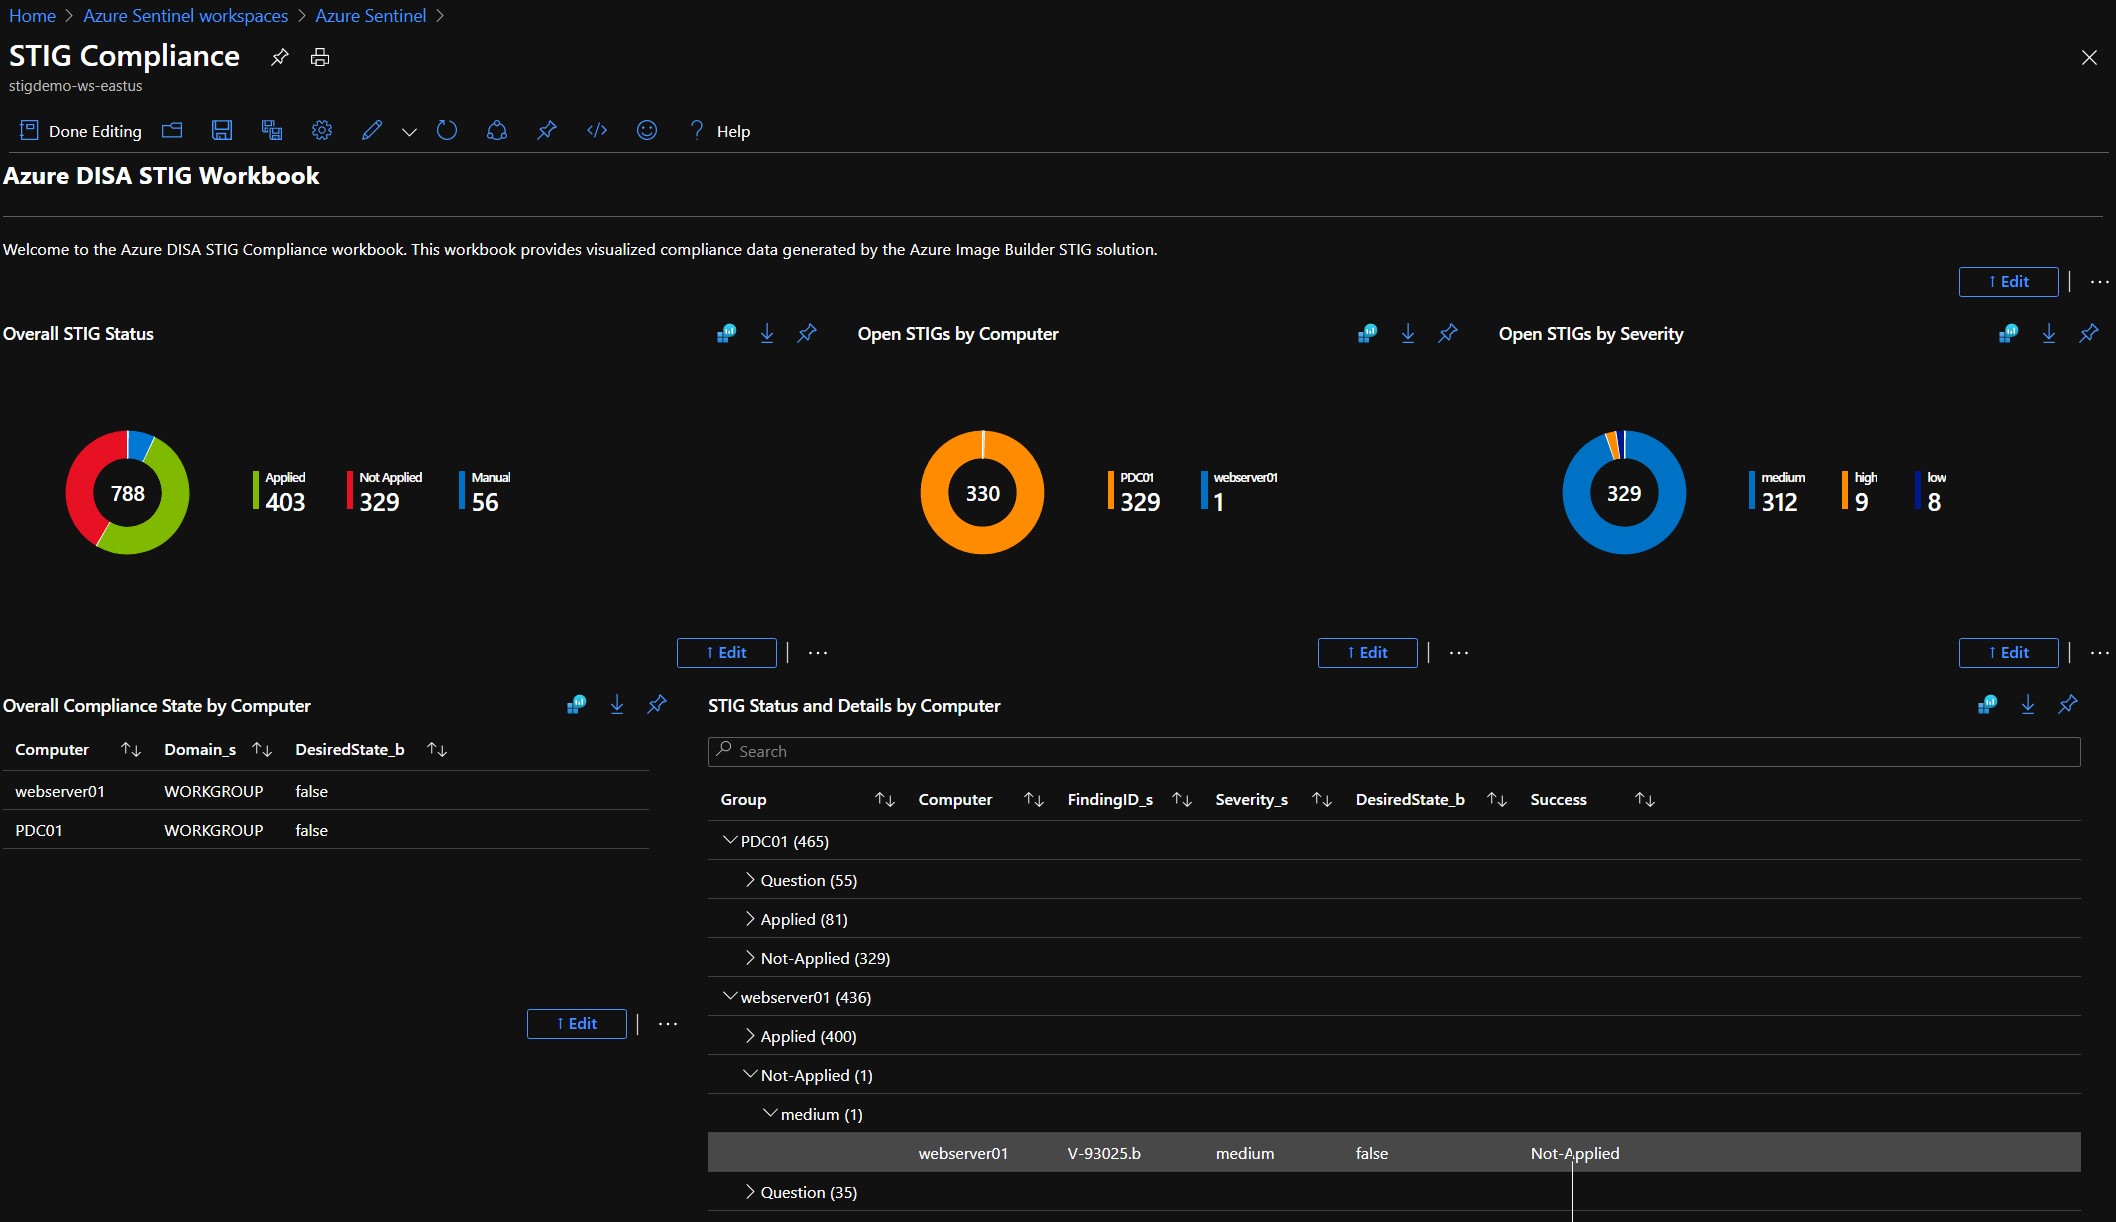Open ellipsis menu beside the welcome text Edit button
2116x1222 pixels.
click(2099, 282)
